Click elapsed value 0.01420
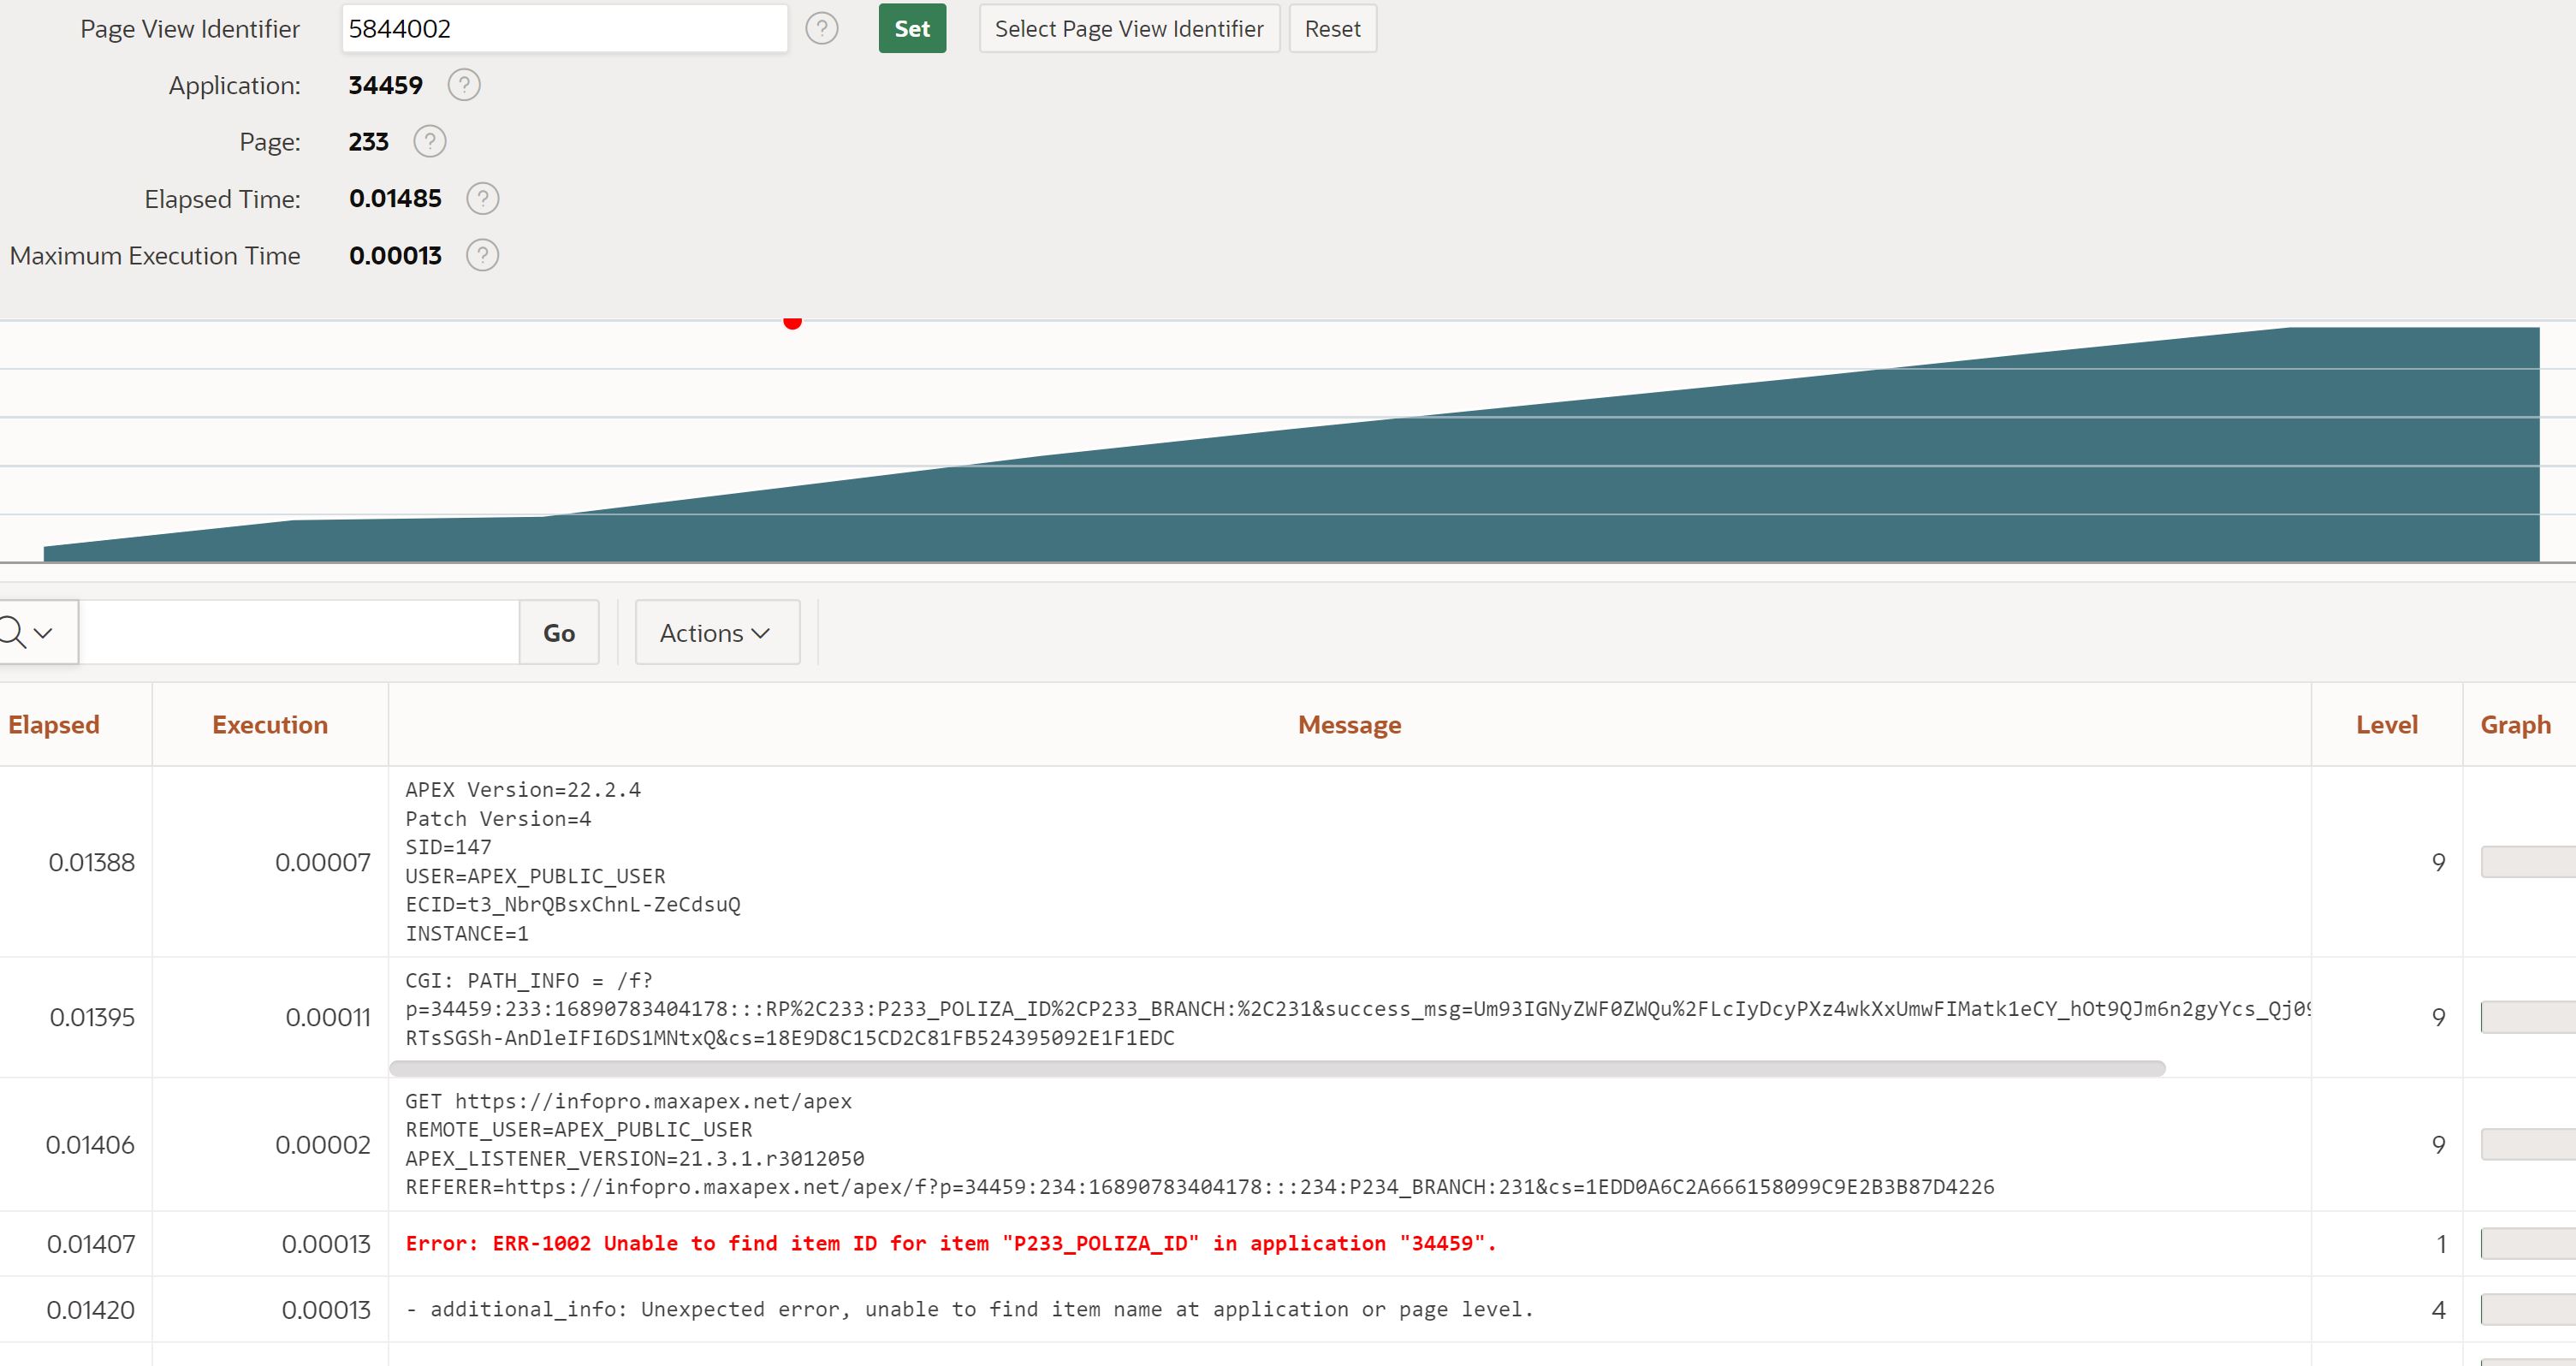 click(90, 1309)
